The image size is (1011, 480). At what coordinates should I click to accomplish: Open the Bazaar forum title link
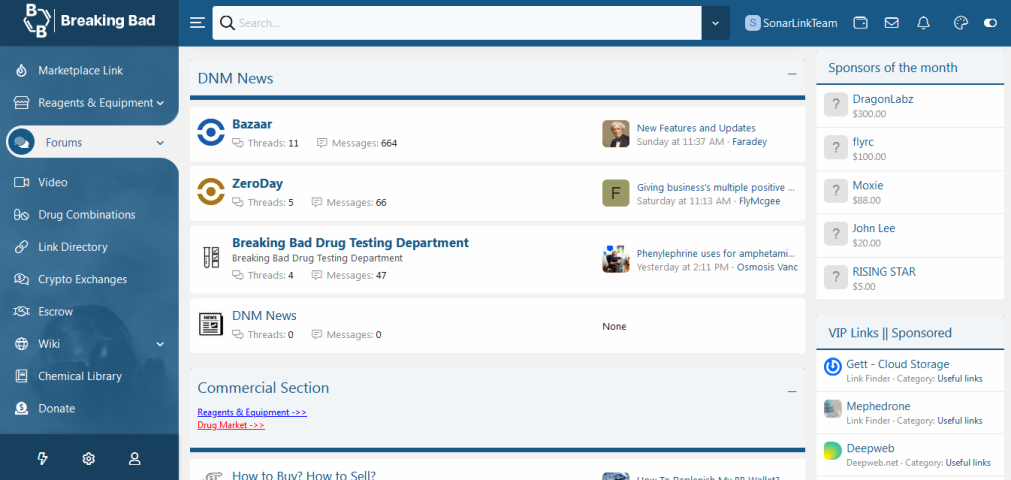(252, 125)
